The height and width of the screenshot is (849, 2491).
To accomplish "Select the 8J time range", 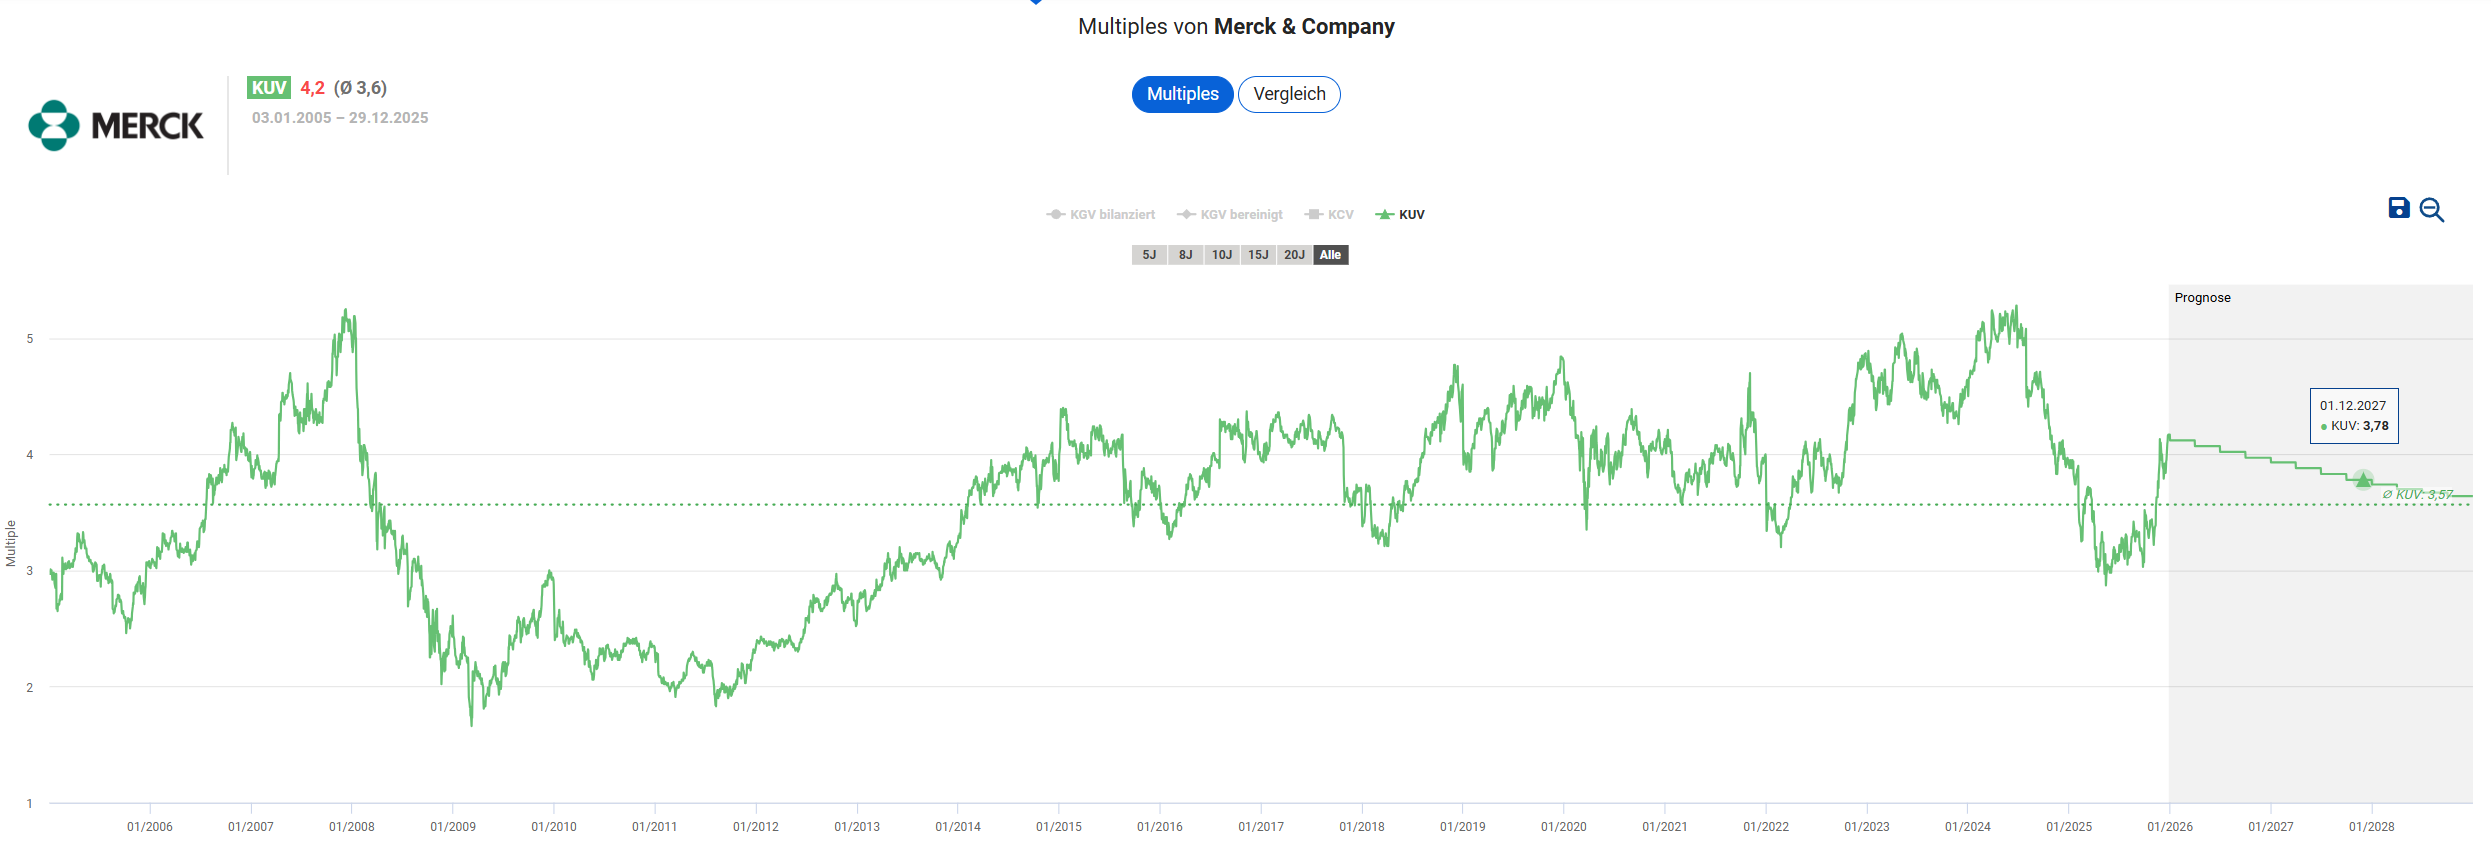I will pyautogui.click(x=1185, y=255).
